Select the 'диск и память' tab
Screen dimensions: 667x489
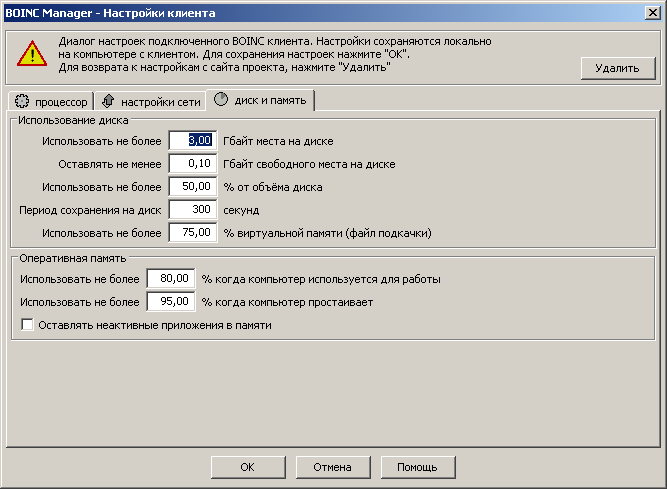click(x=271, y=100)
